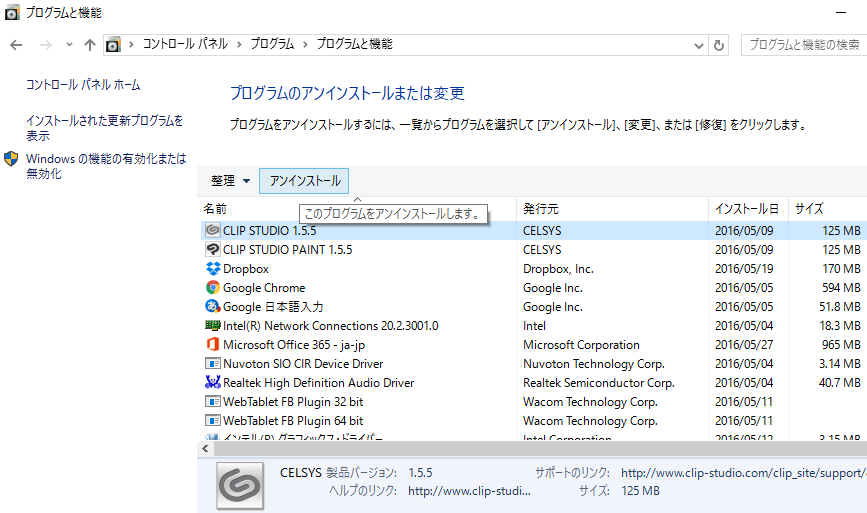867x513 pixels.
Task: Open インストールされた更新プログラムを表示 link
Action: click(x=104, y=128)
